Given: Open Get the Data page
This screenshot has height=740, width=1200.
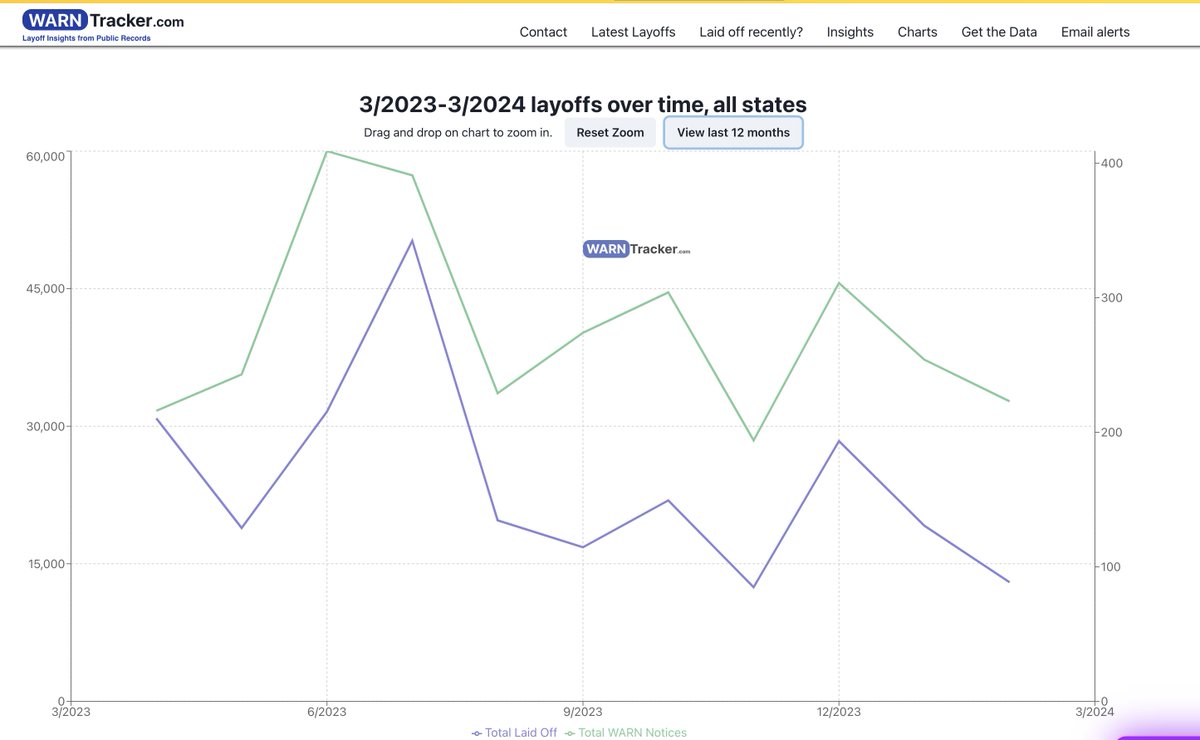Looking at the screenshot, I should click(x=999, y=32).
